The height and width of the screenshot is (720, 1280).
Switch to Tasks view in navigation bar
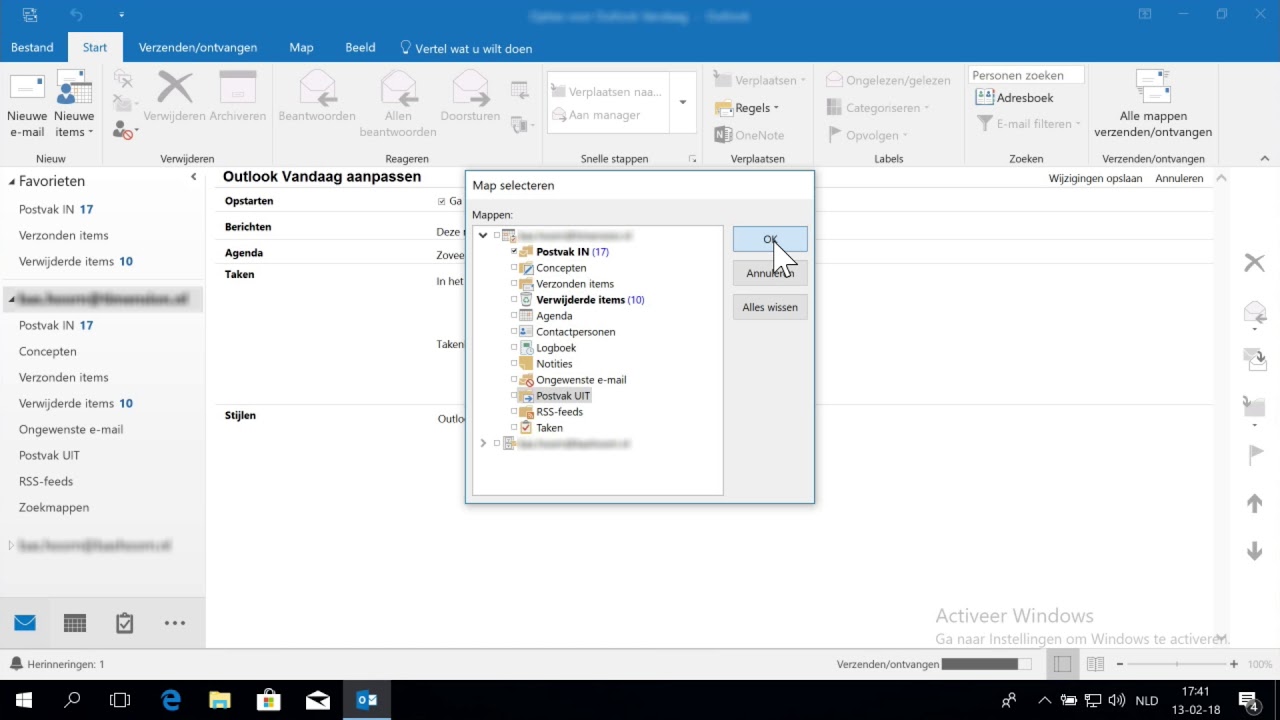(125, 623)
